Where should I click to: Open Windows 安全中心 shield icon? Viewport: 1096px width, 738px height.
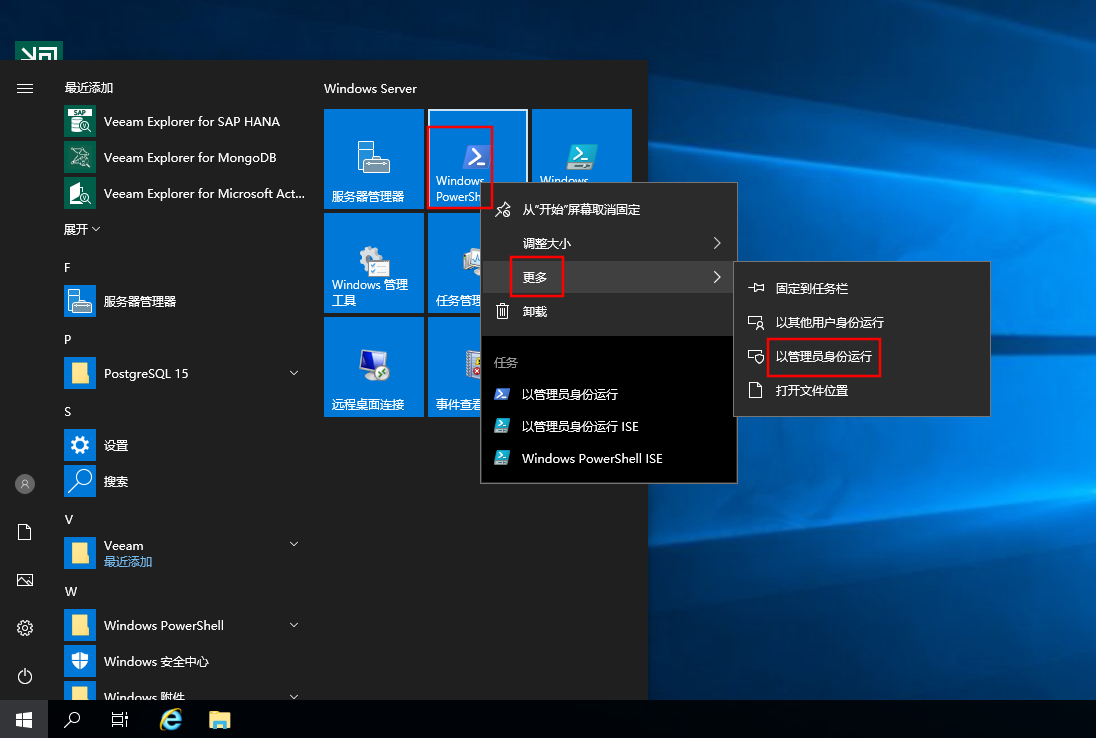pos(80,661)
